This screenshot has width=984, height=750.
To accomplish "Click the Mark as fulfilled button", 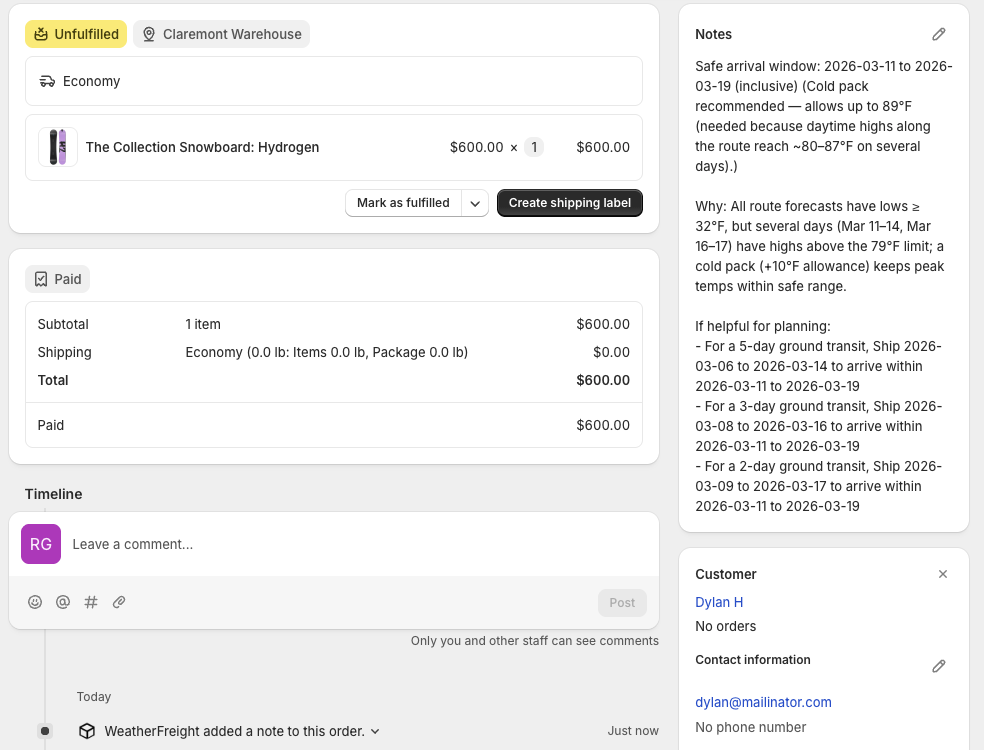I will click(402, 202).
